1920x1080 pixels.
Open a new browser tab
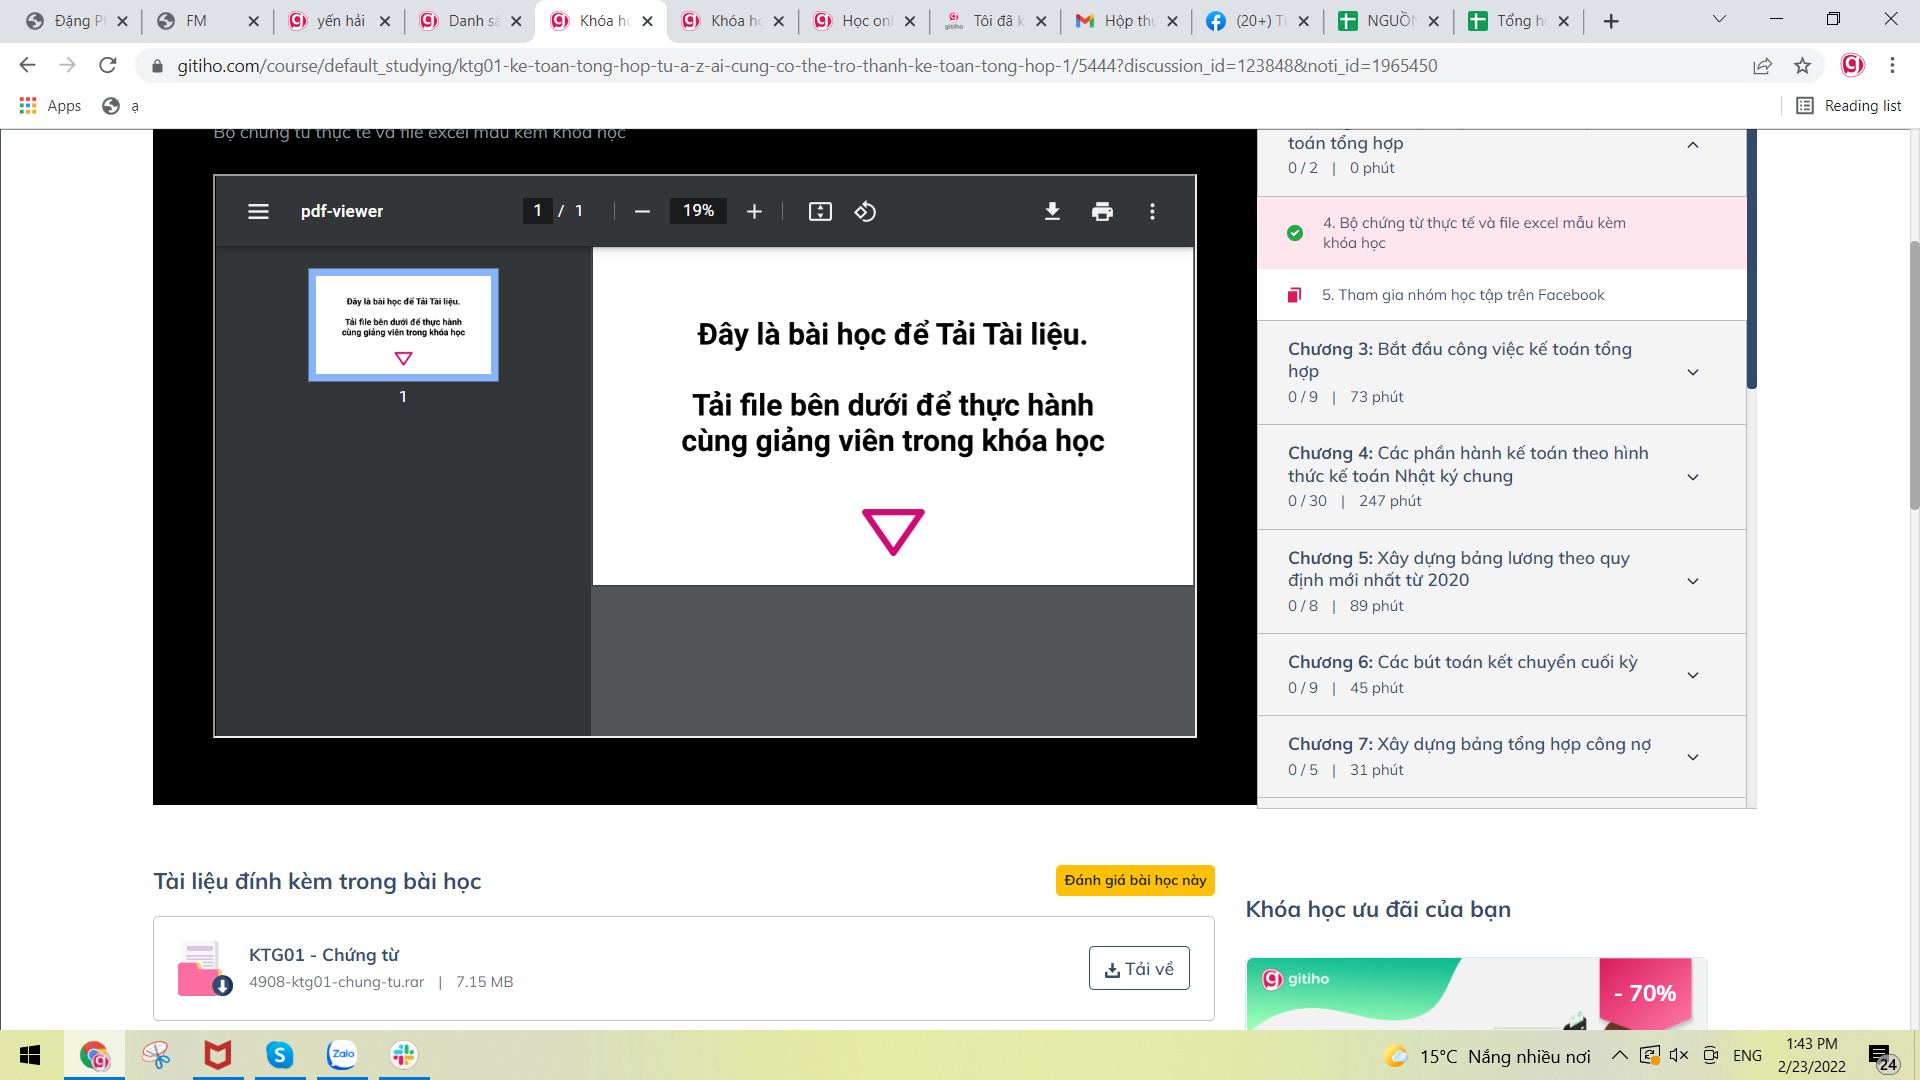coord(1610,21)
